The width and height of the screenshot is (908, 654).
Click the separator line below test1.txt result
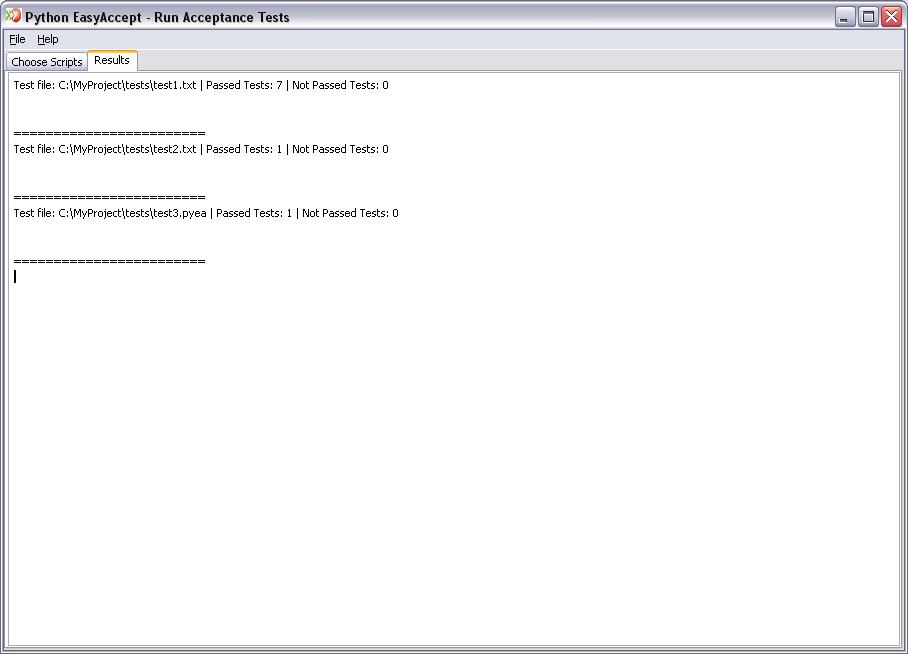click(109, 133)
